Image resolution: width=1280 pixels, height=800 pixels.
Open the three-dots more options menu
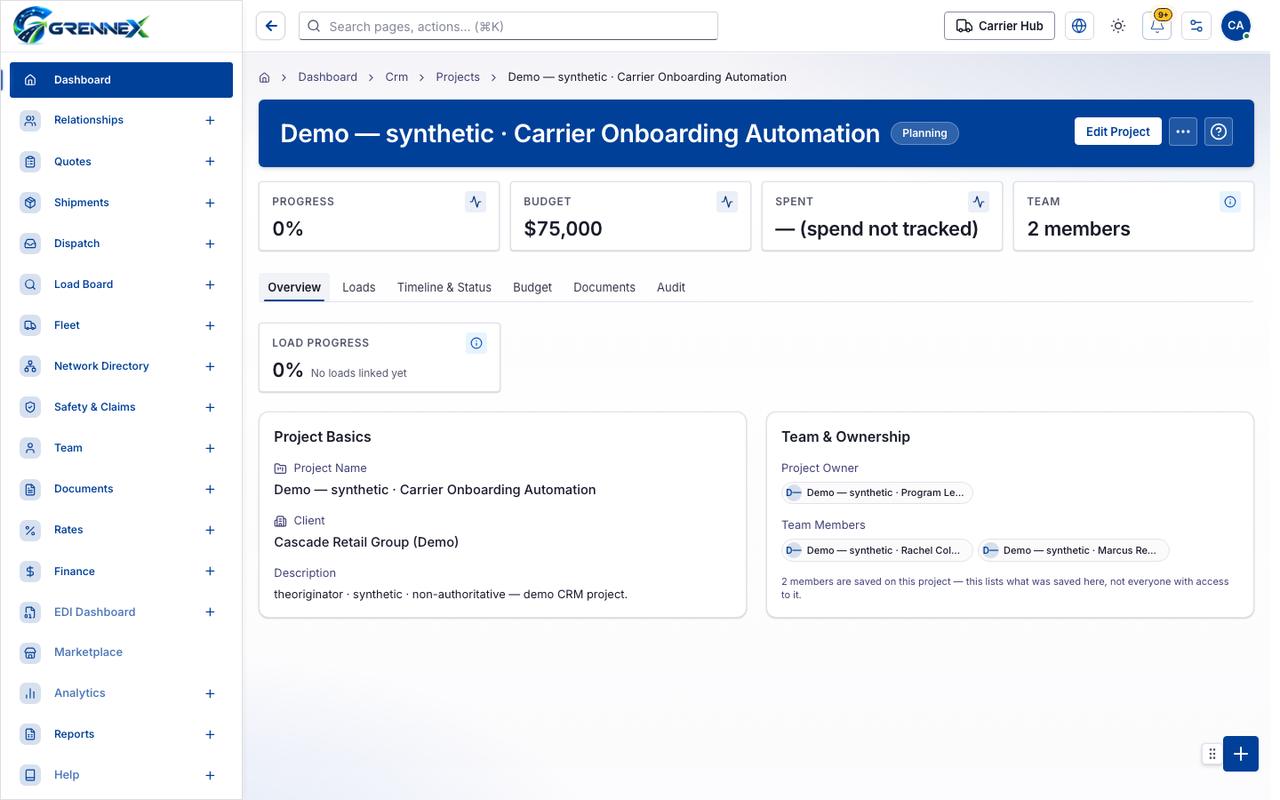pyautogui.click(x=1183, y=132)
